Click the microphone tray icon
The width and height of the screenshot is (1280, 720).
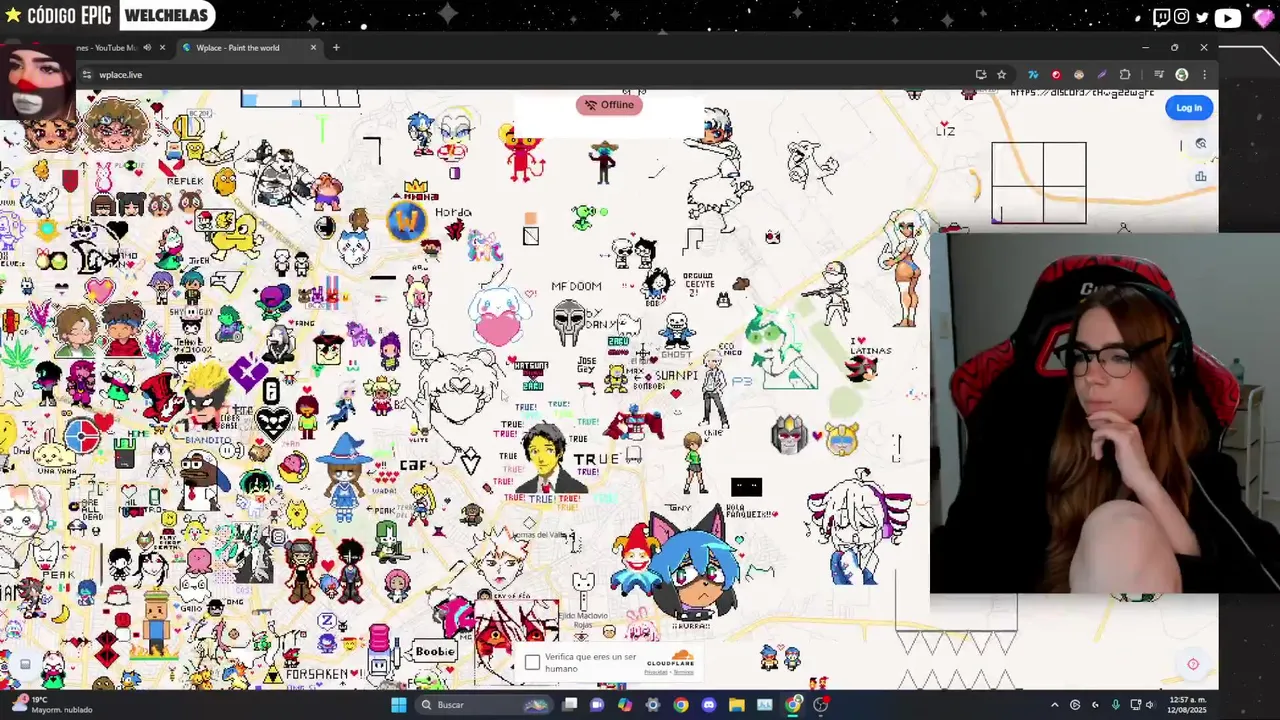pos(1115,705)
